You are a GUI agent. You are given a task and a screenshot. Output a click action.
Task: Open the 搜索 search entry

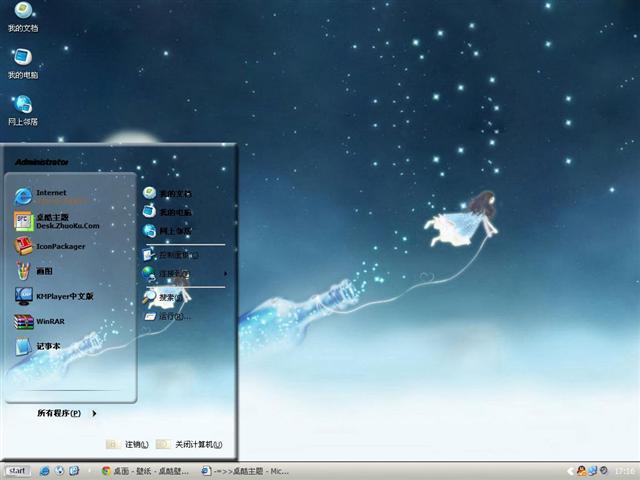[163, 298]
